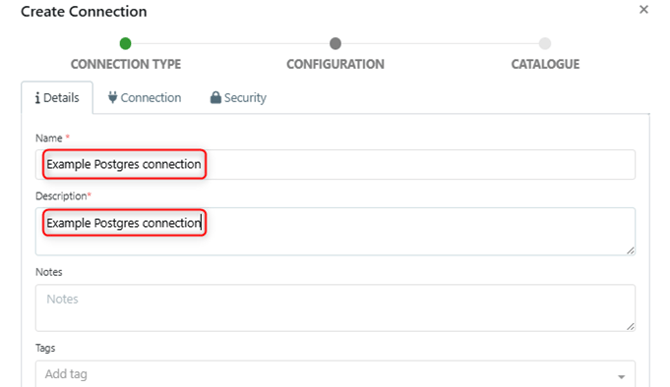Focus the Name input field

(335, 164)
